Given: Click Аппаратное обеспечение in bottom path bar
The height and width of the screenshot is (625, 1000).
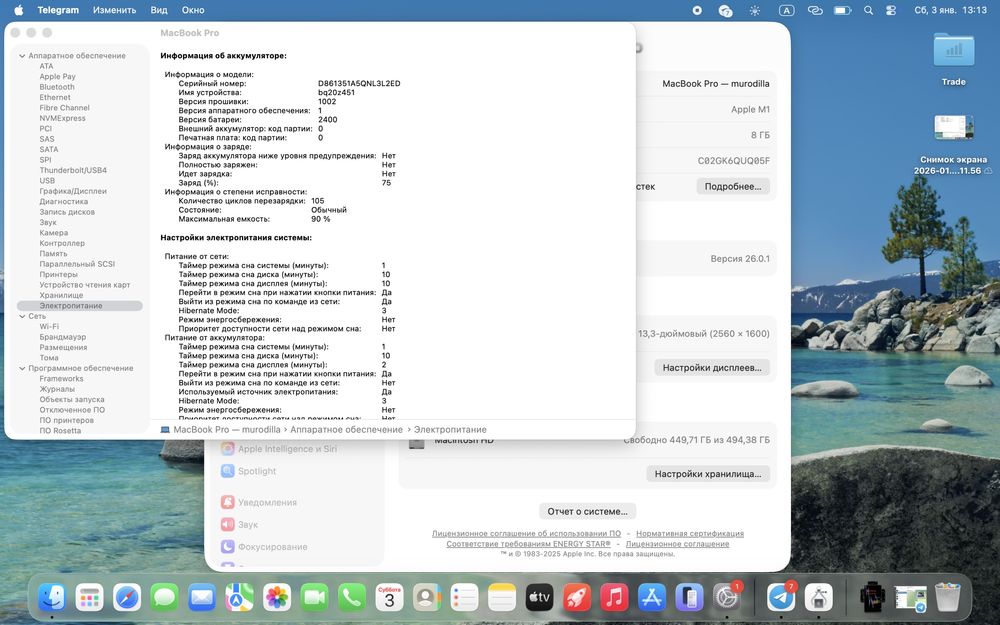Looking at the screenshot, I should coord(346,430).
